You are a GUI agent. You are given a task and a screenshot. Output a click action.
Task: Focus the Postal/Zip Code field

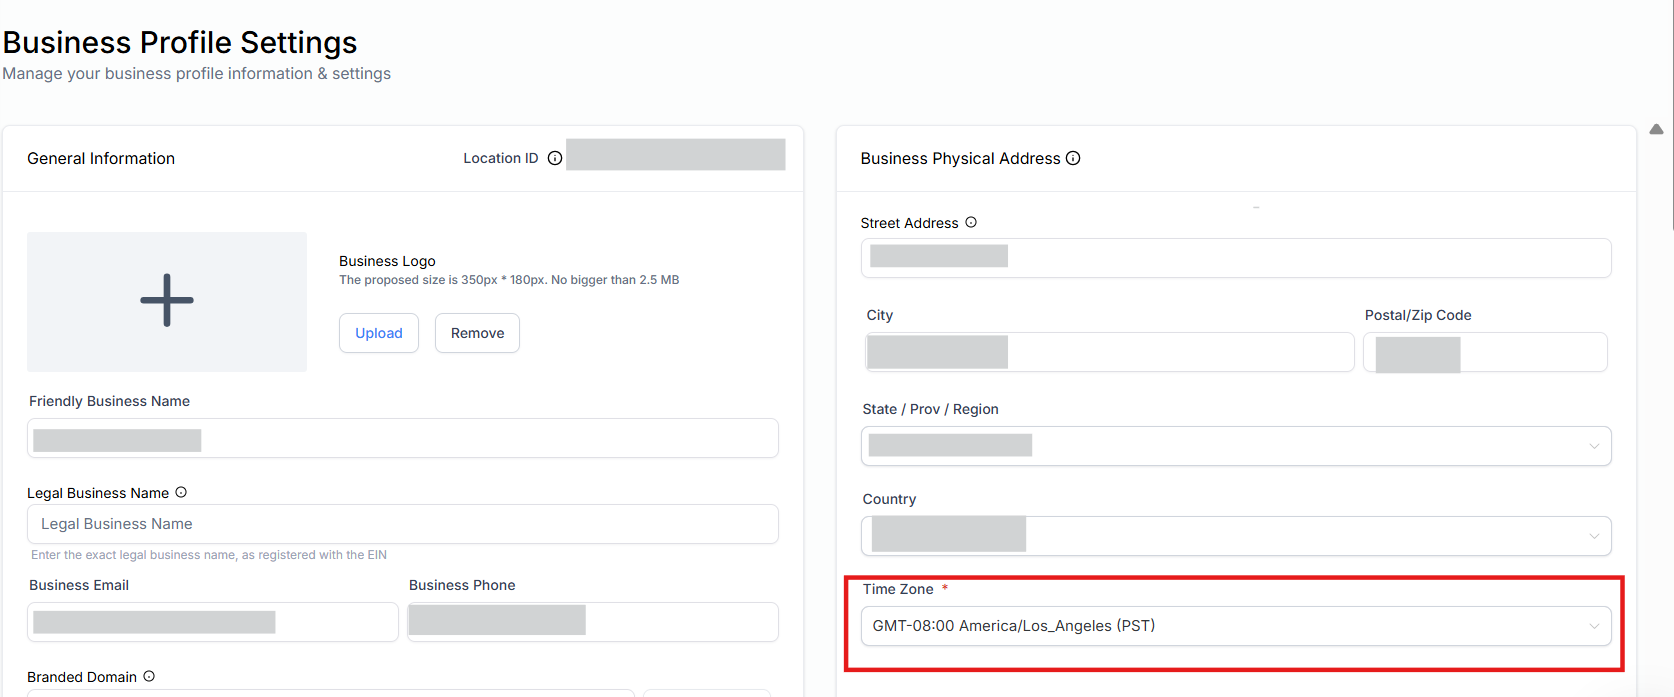click(x=1485, y=352)
